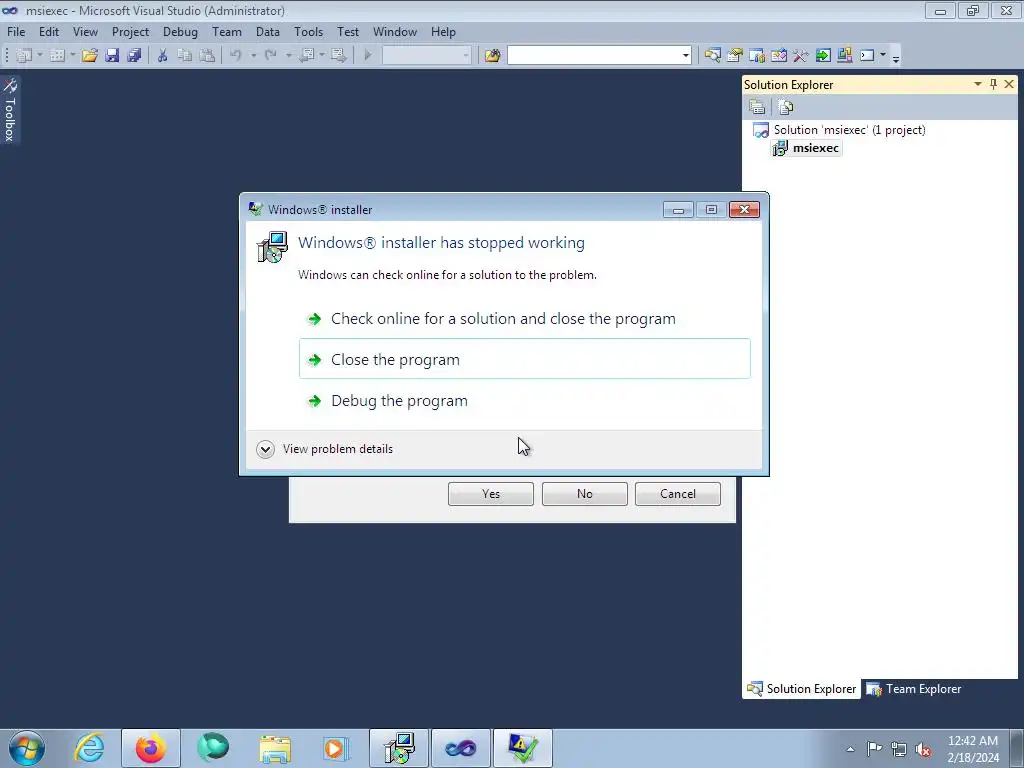Image resolution: width=1024 pixels, height=768 pixels.
Task: Click the No button behind the dialog
Action: click(x=584, y=494)
